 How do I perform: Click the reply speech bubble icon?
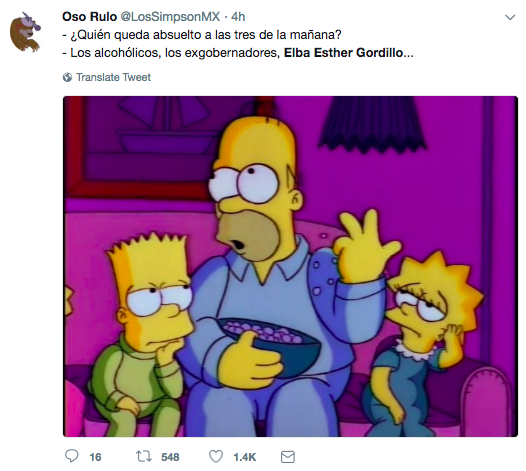pyautogui.click(x=71, y=456)
